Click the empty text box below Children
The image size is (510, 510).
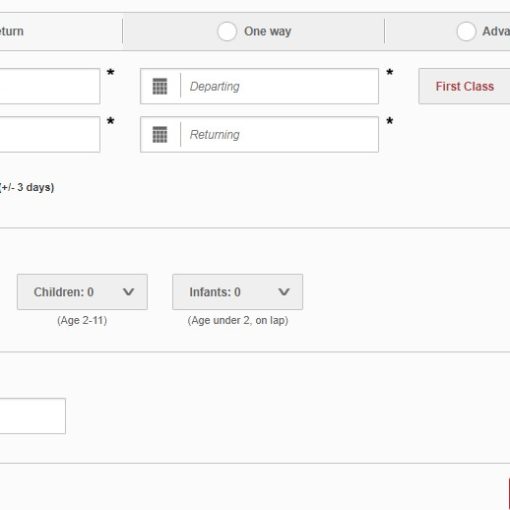tap(33, 416)
